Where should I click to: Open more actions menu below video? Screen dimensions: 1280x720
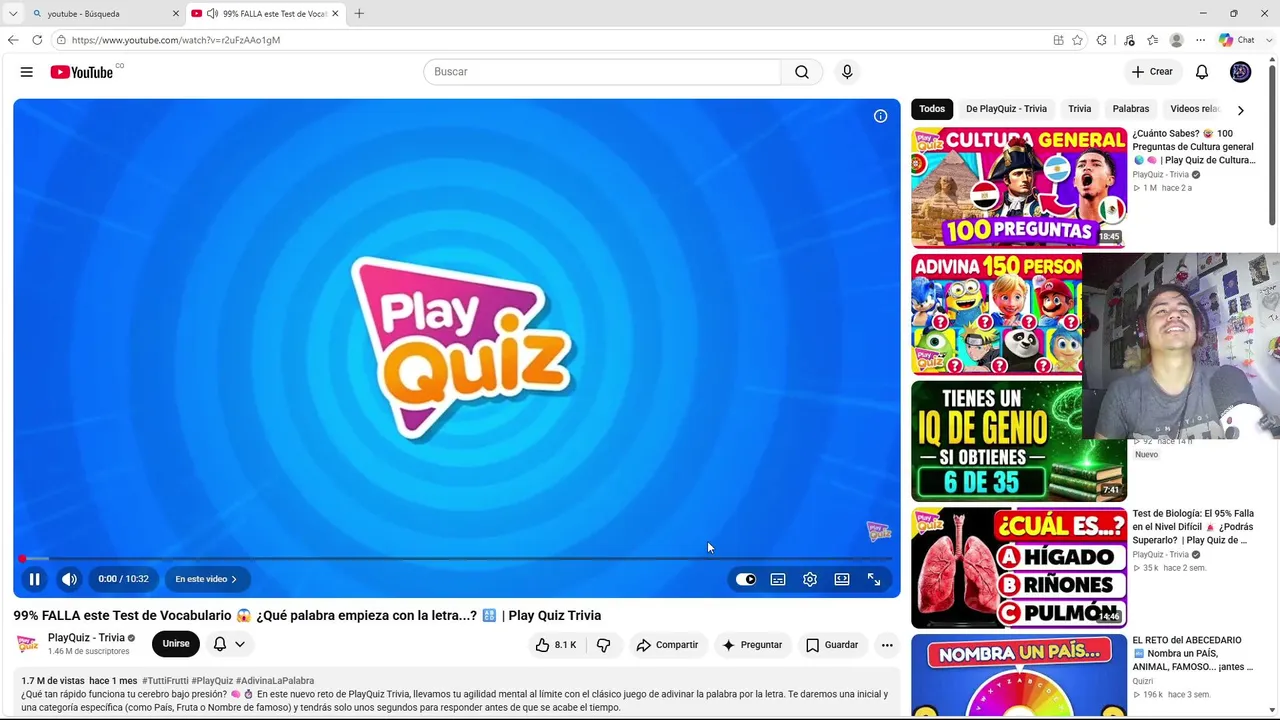point(887,645)
